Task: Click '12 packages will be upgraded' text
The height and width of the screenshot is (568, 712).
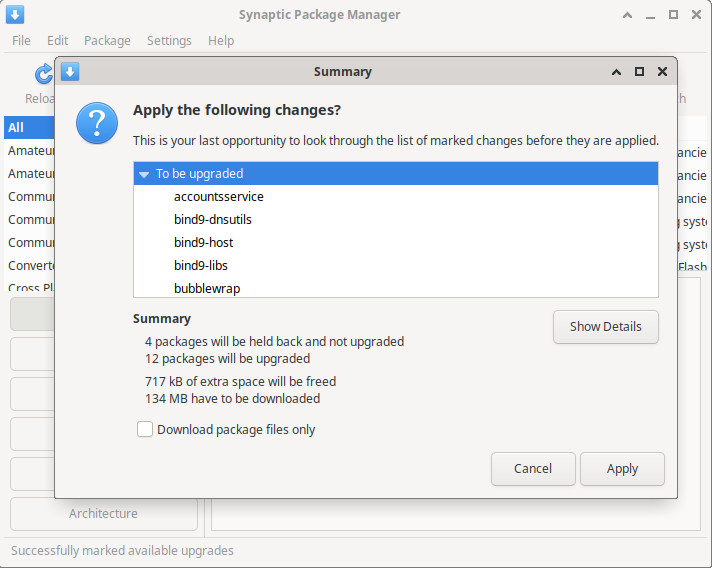Action: [x=227, y=359]
